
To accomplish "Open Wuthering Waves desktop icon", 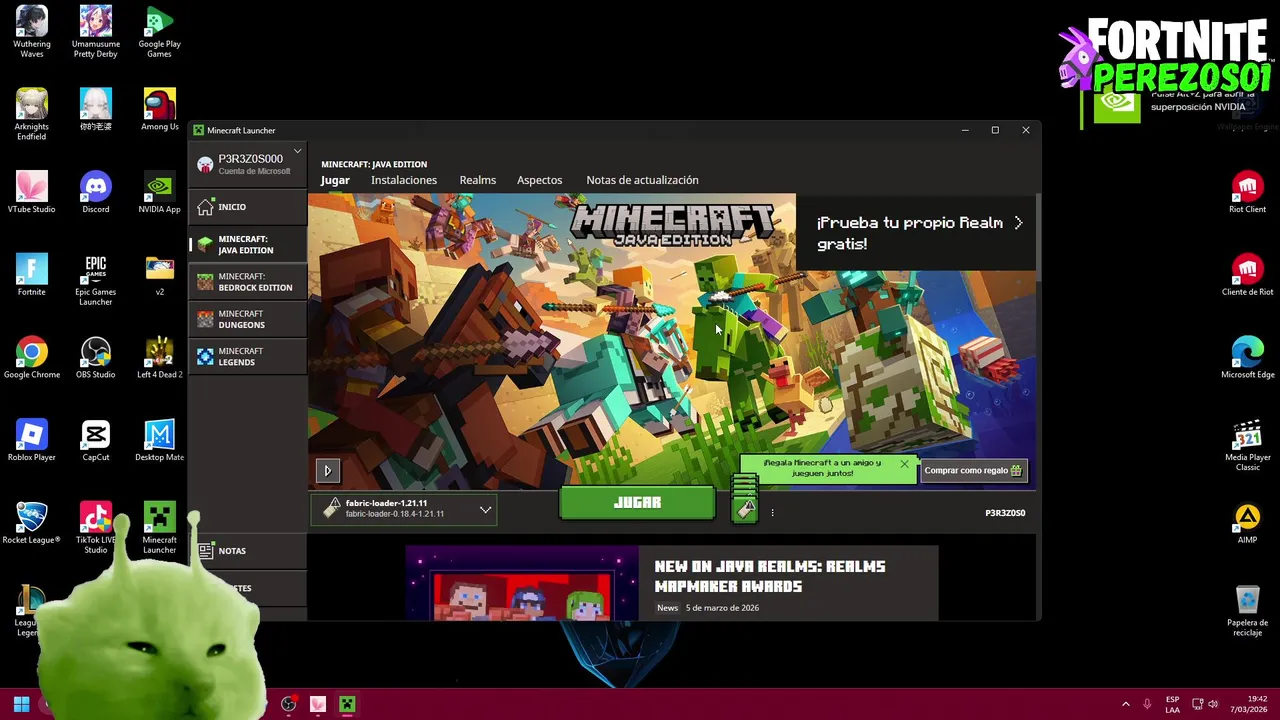I will 32,32.
